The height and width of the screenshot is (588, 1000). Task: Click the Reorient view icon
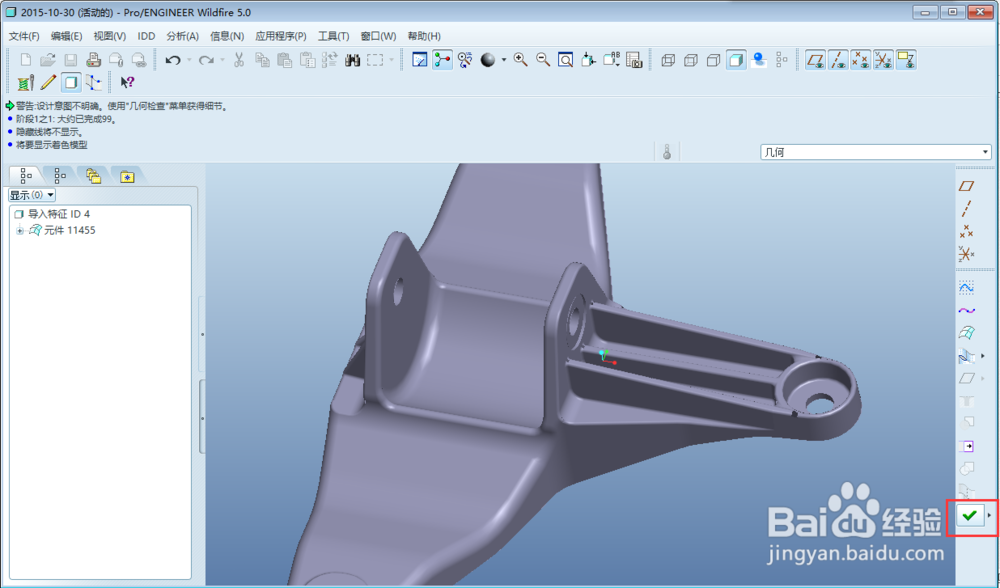tap(588, 60)
